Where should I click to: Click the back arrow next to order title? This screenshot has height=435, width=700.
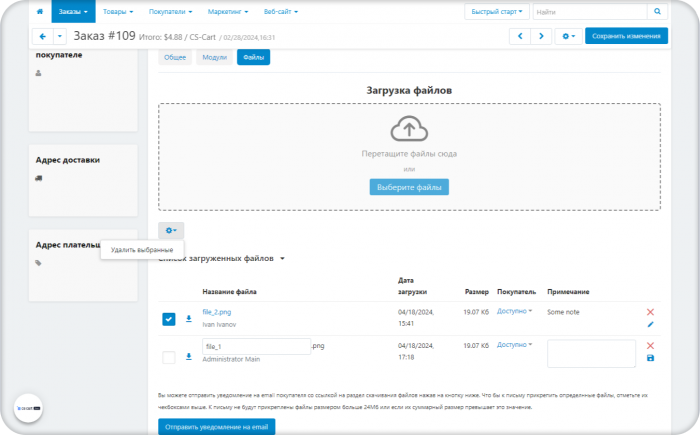(x=43, y=36)
